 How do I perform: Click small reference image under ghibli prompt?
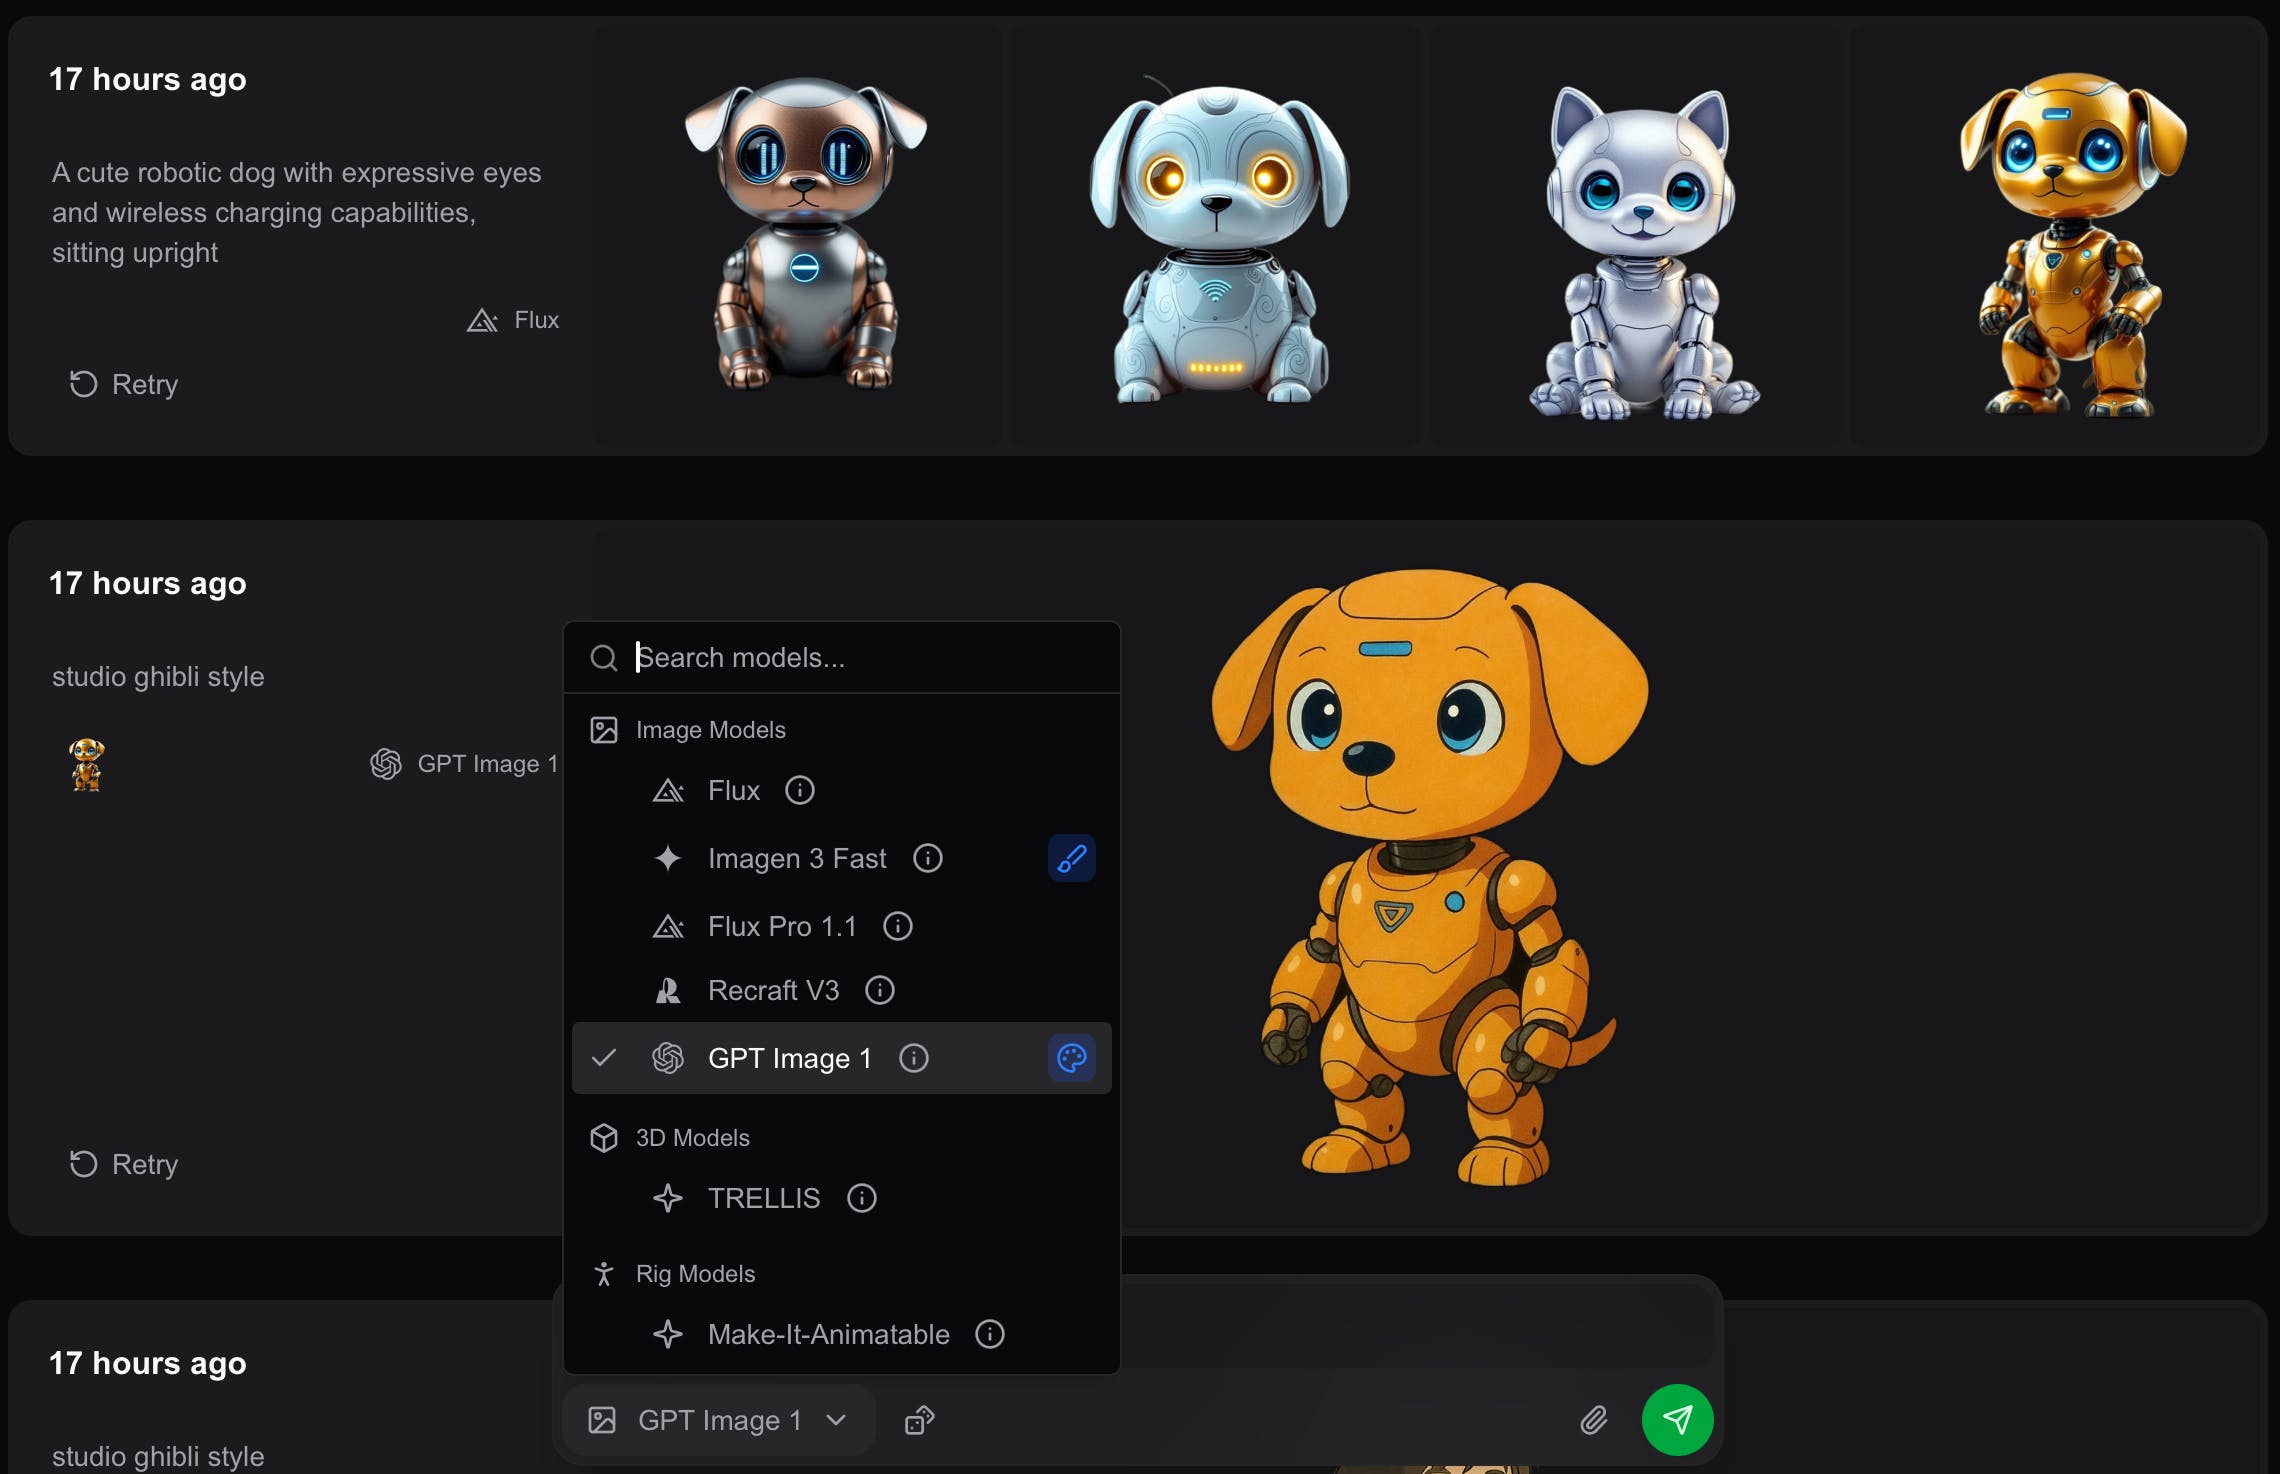(87, 765)
